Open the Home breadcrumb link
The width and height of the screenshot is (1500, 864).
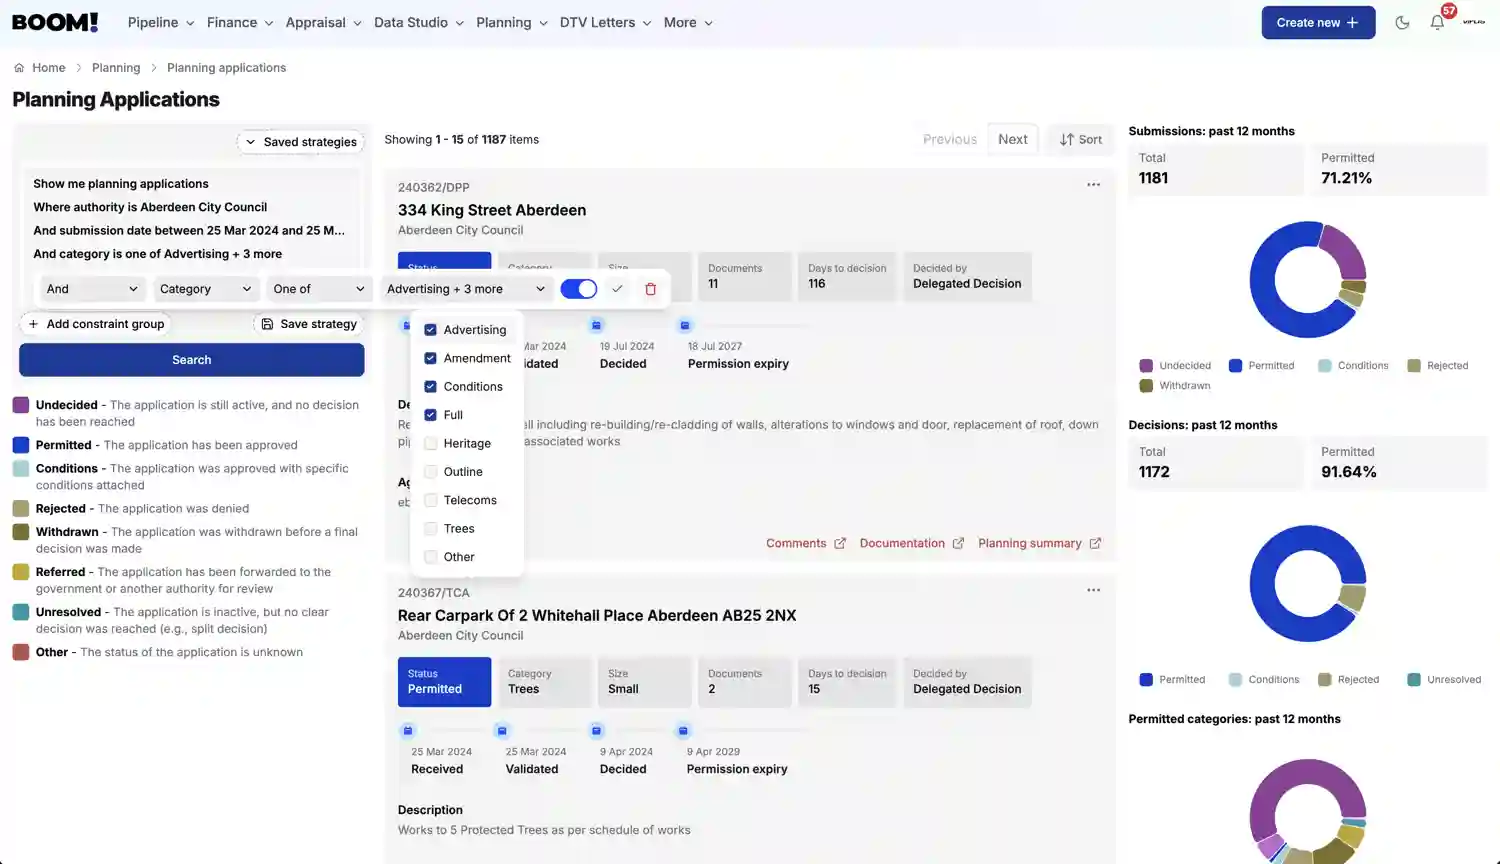[x=48, y=68]
